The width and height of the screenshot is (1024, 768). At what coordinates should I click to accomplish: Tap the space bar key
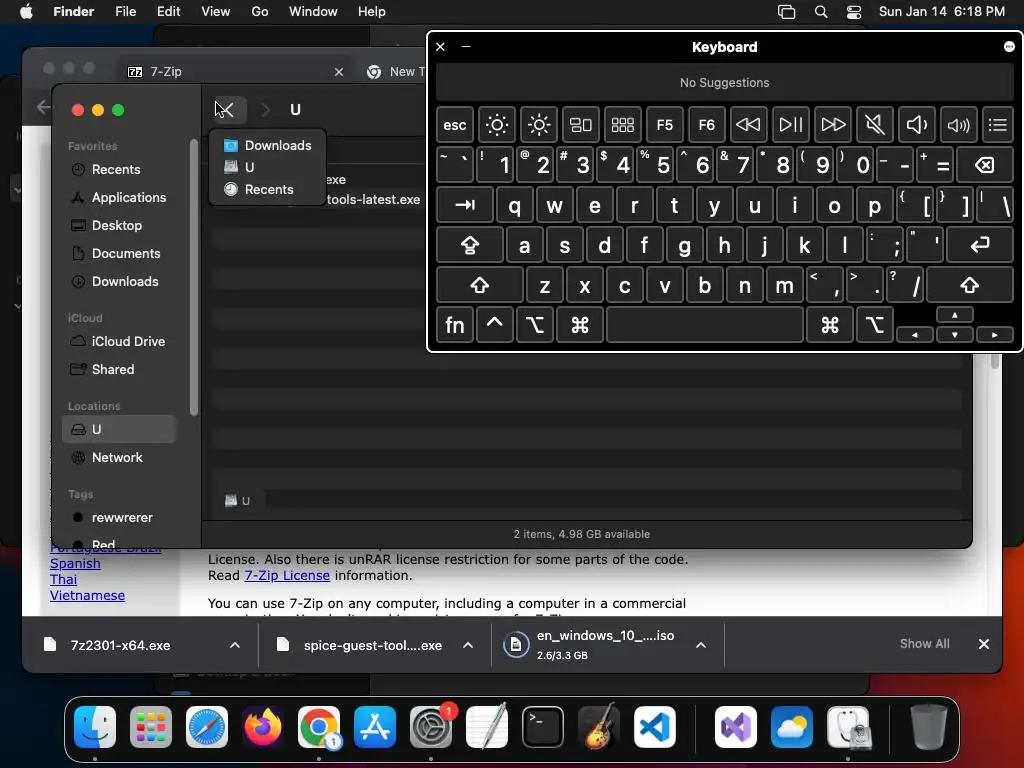pos(705,325)
